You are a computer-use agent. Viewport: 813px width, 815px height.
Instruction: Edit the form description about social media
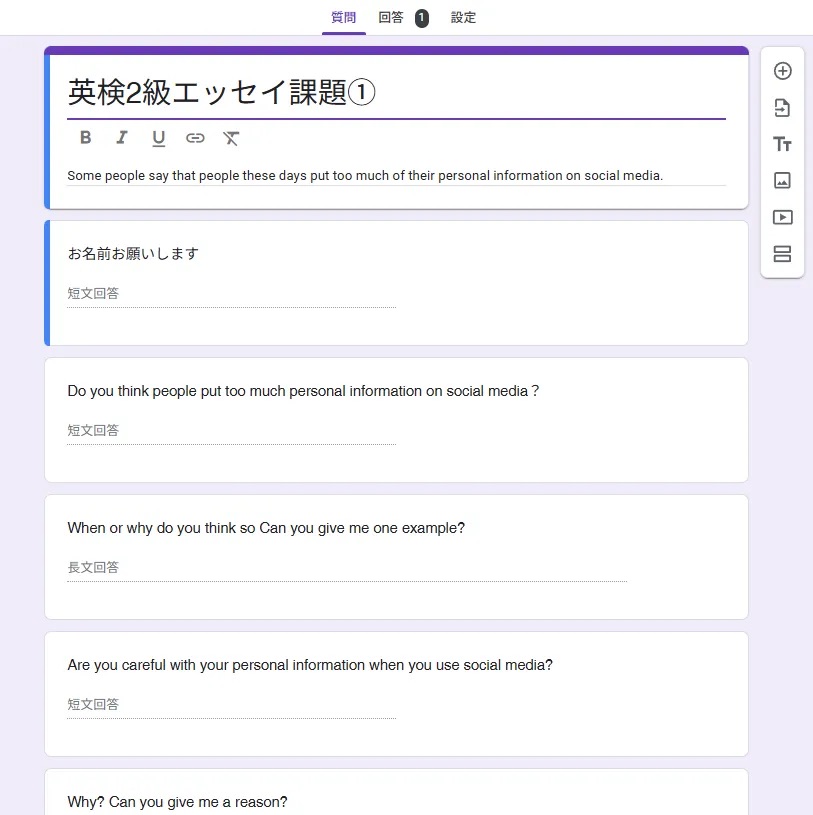pos(396,176)
